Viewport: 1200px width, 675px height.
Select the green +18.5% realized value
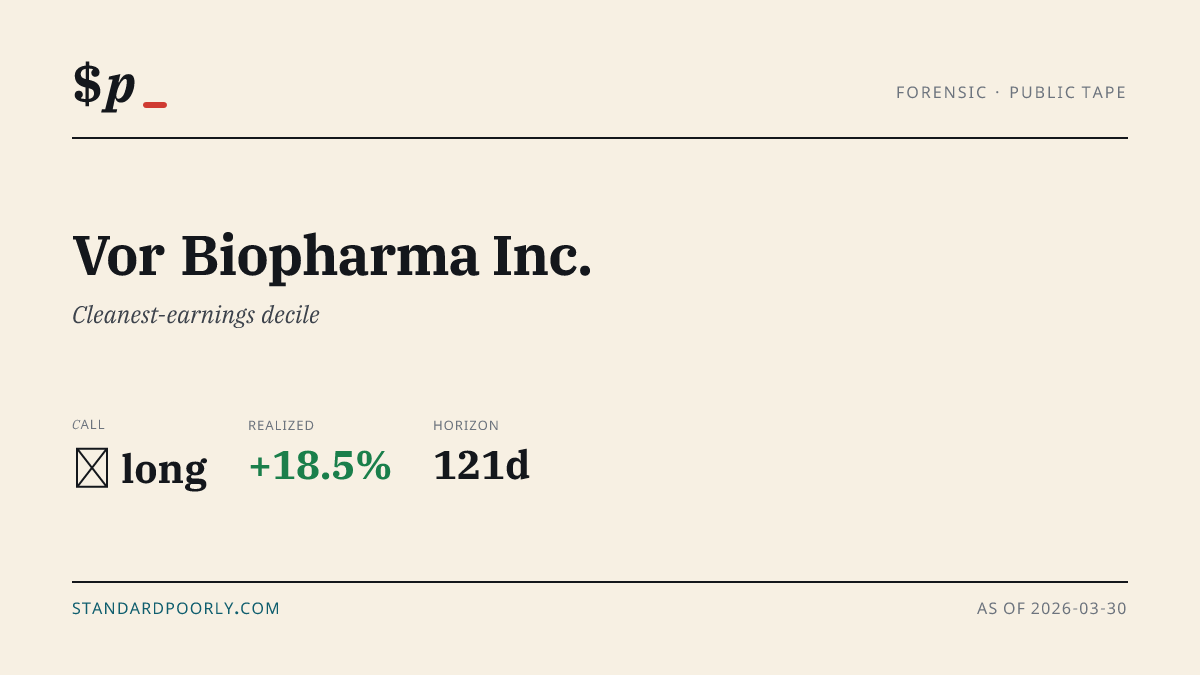click(320, 466)
